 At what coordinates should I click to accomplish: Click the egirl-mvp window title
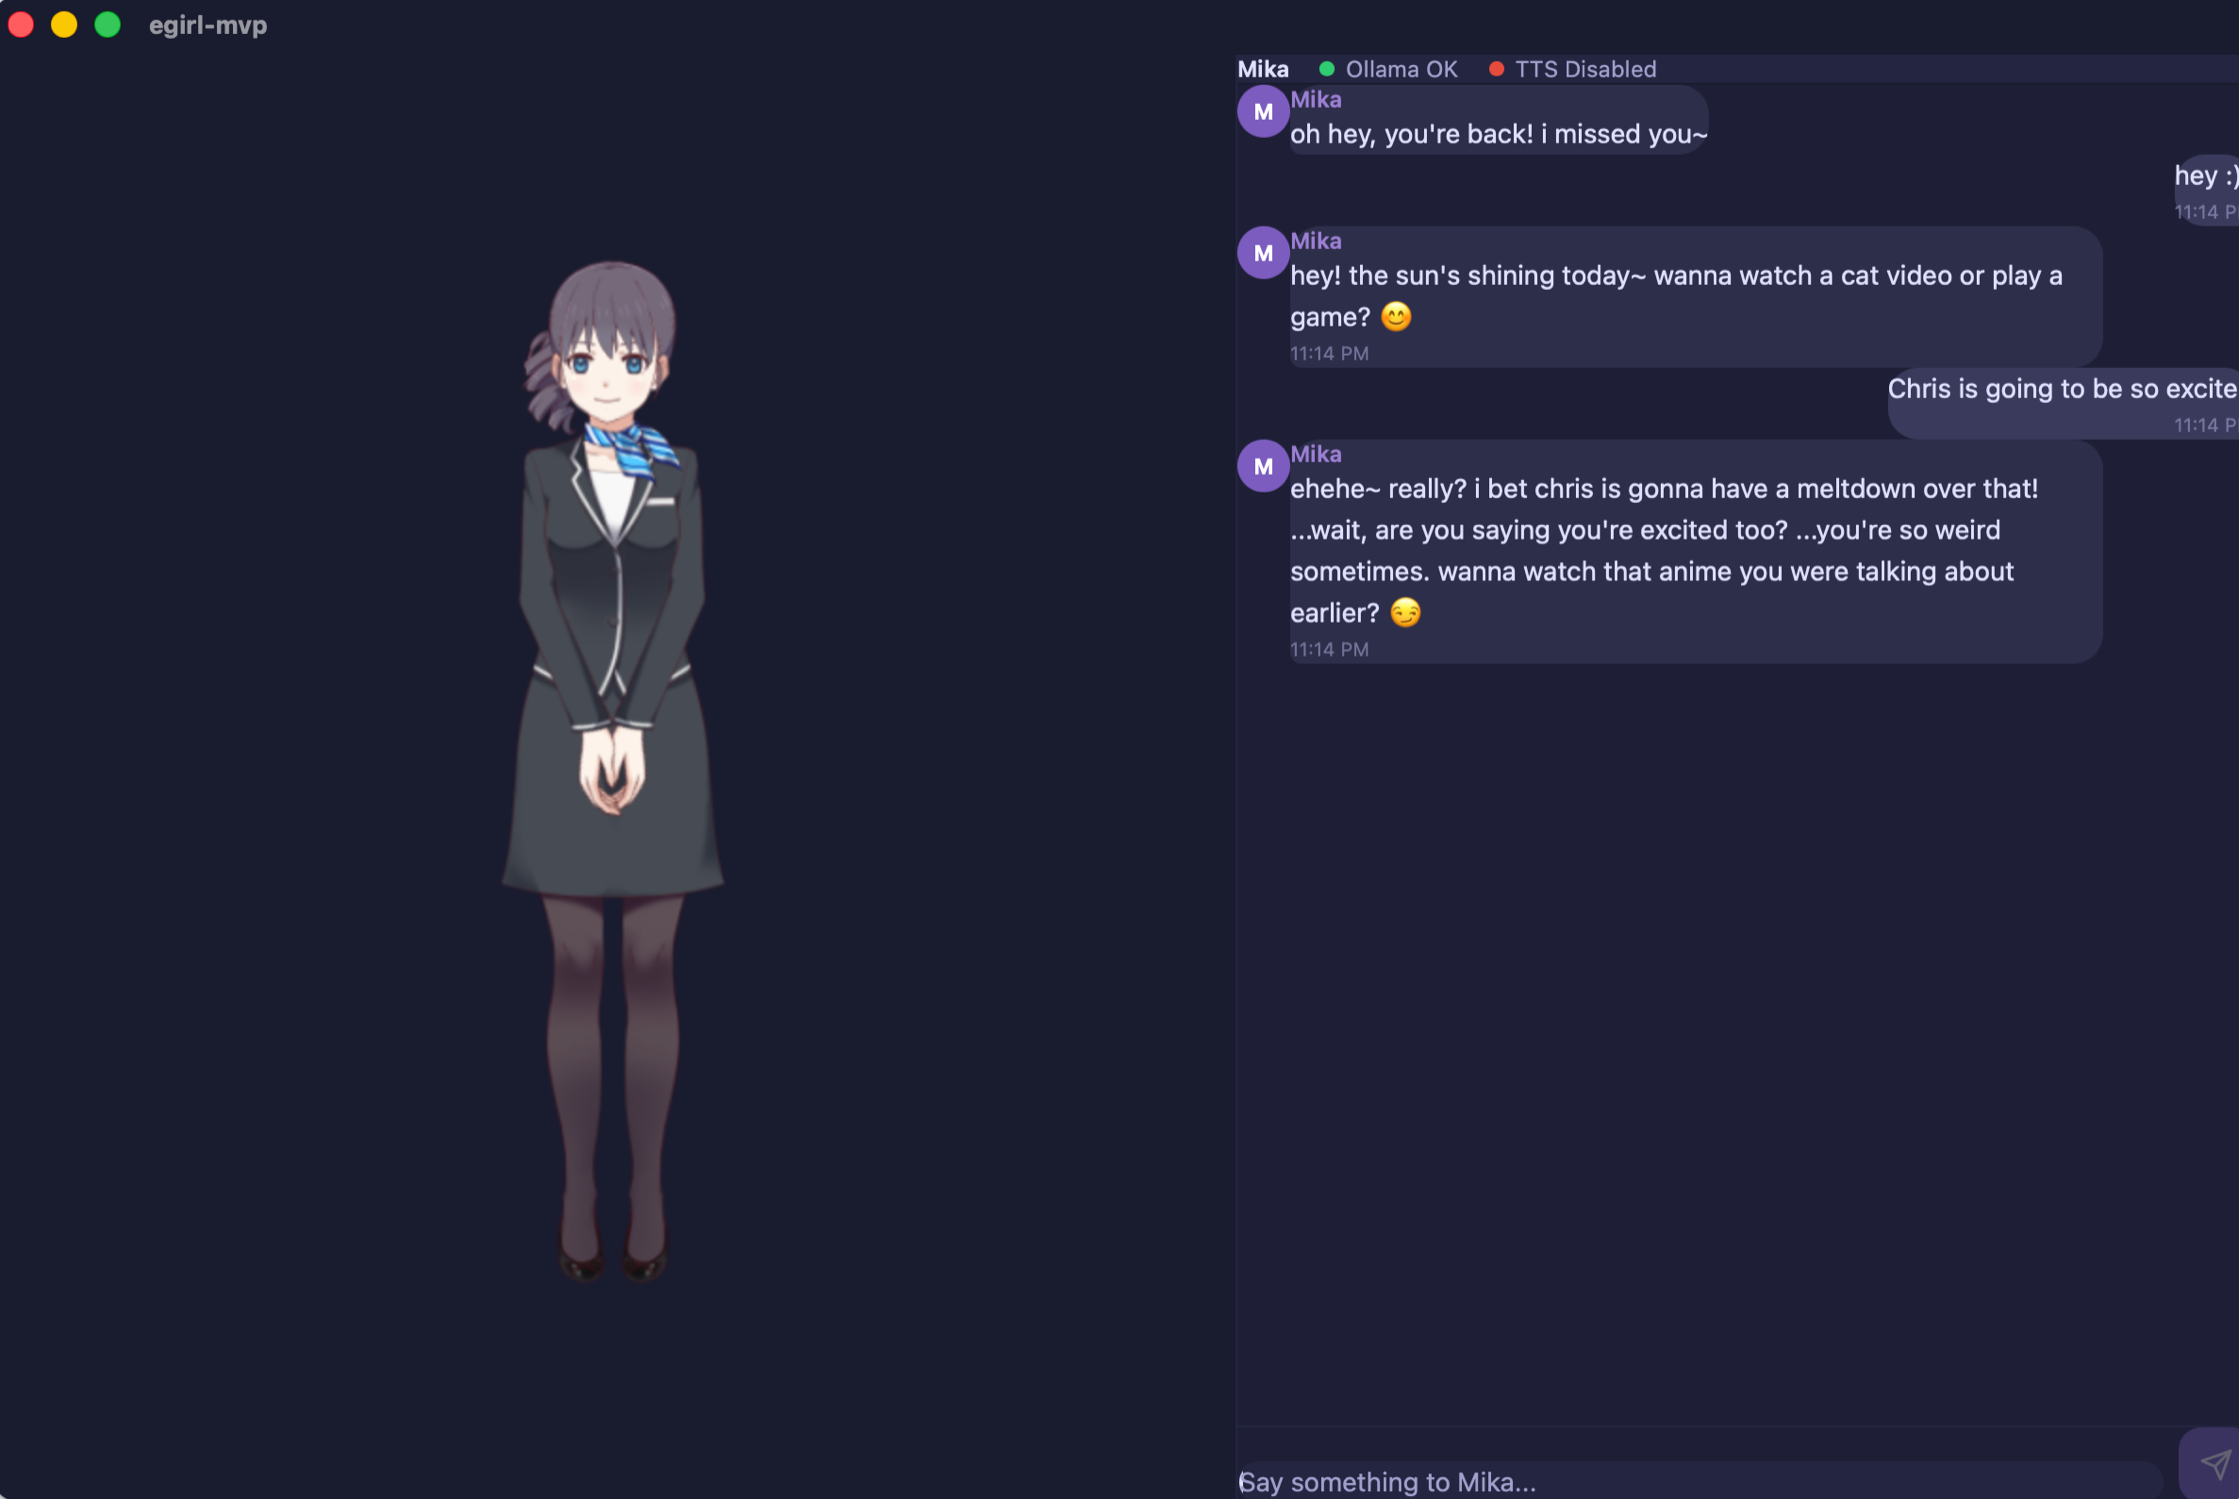pyautogui.click(x=208, y=25)
